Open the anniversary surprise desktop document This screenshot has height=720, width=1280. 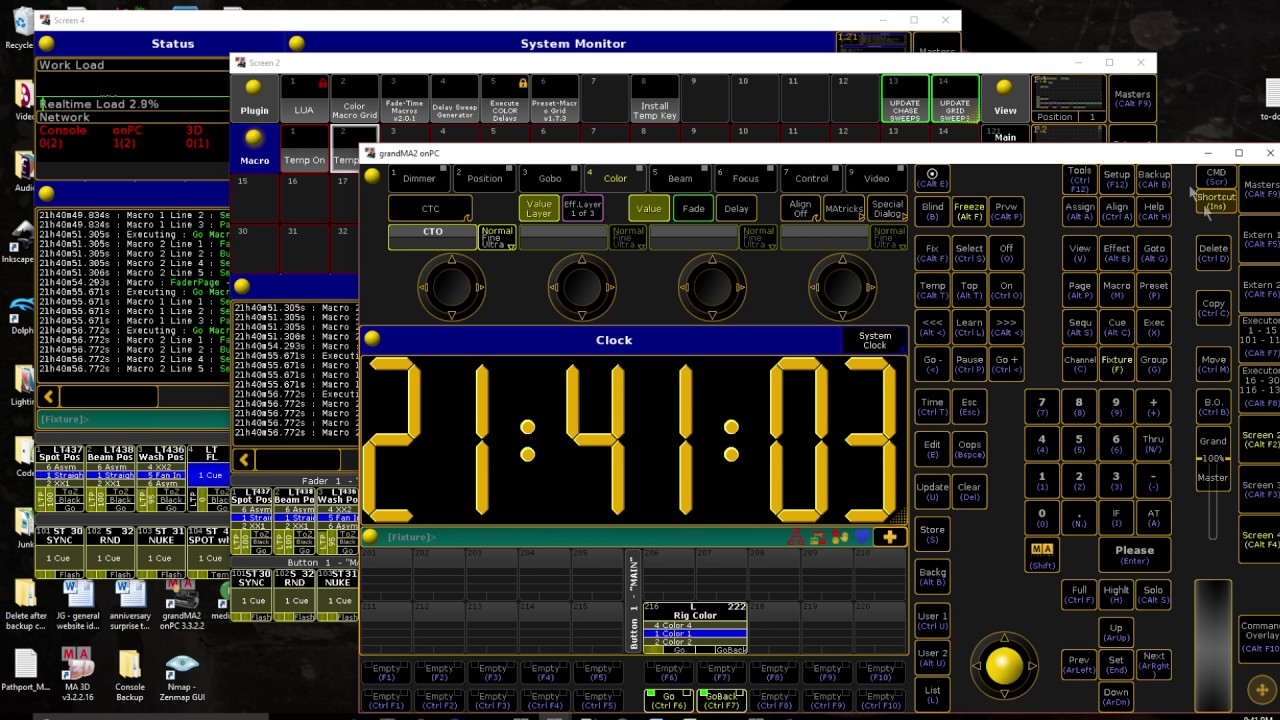click(130, 605)
